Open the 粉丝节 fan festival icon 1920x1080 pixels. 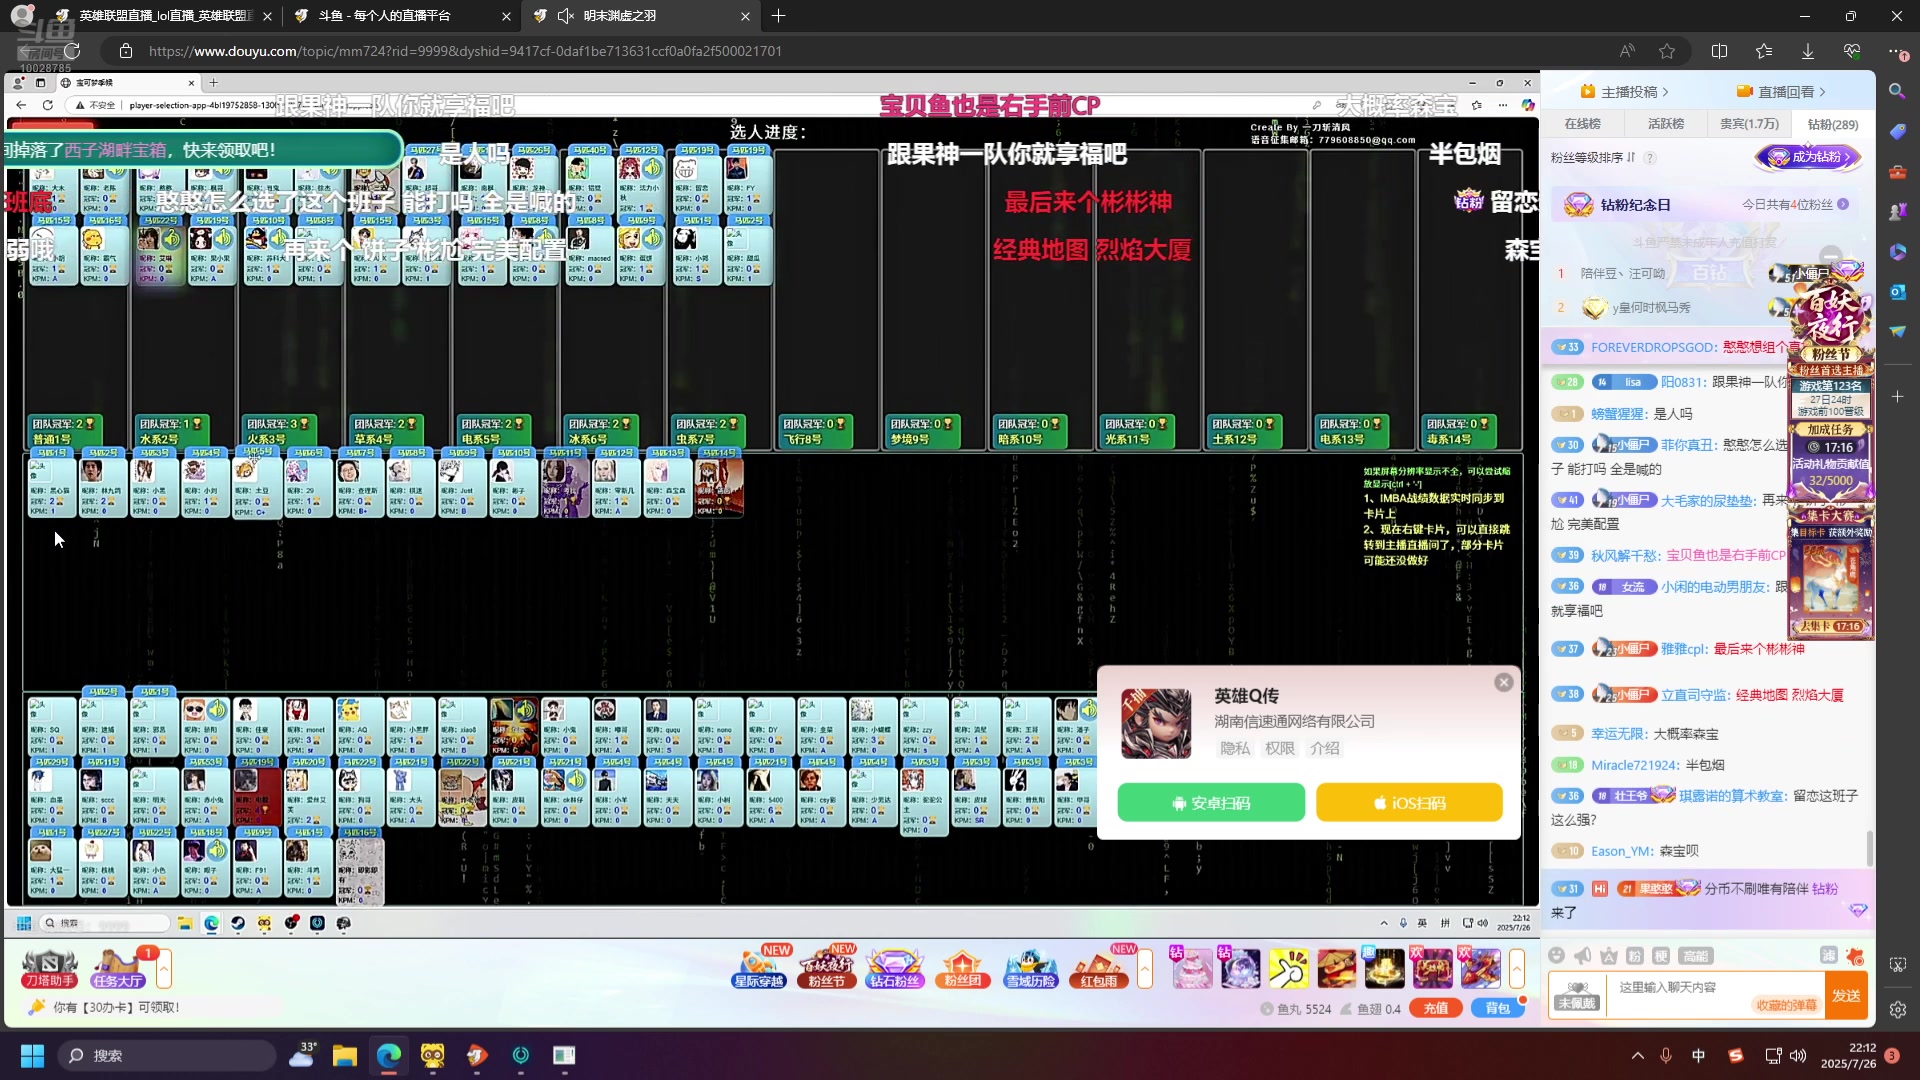click(x=826, y=968)
